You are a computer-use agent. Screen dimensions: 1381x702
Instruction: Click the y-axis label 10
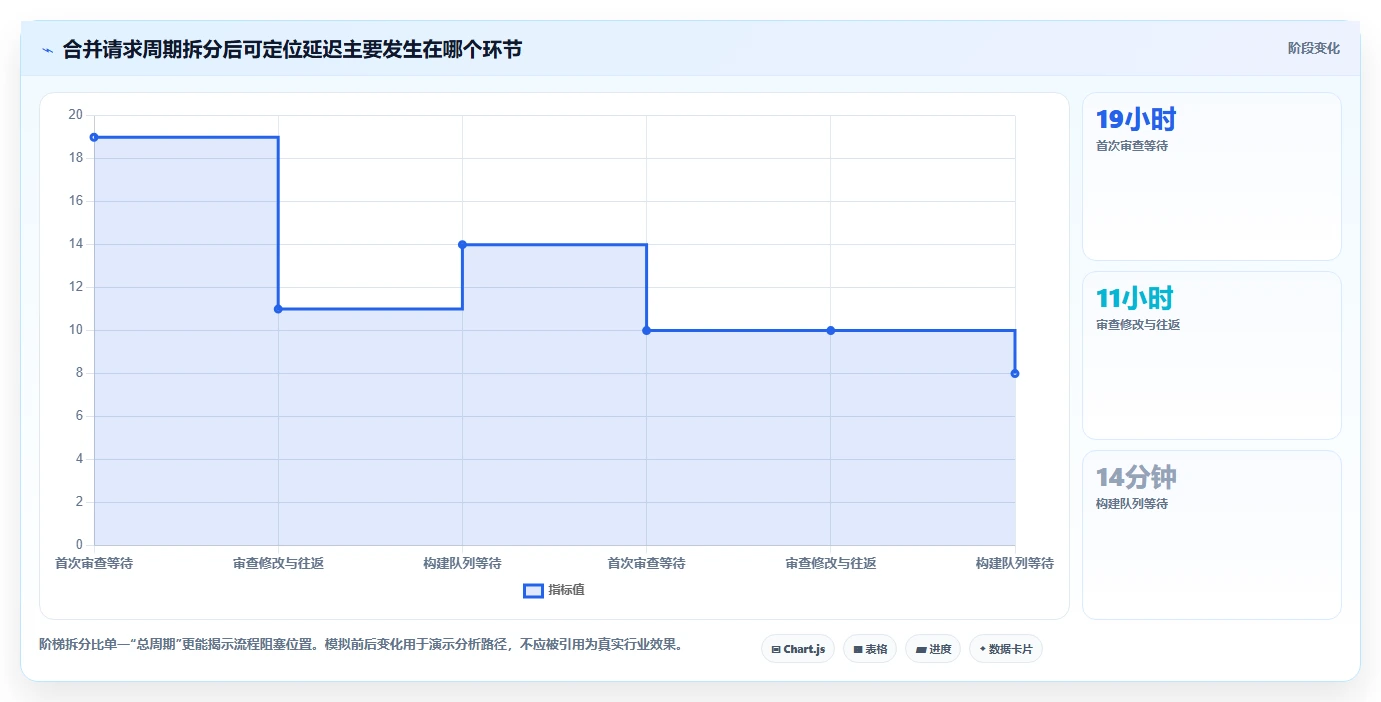pyautogui.click(x=75, y=330)
